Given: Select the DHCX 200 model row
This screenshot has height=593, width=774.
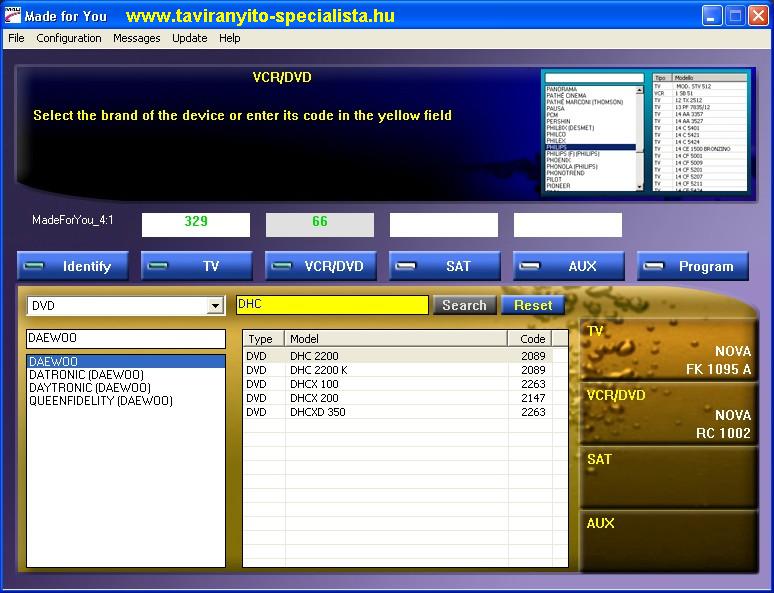Looking at the screenshot, I should pyautogui.click(x=398, y=398).
